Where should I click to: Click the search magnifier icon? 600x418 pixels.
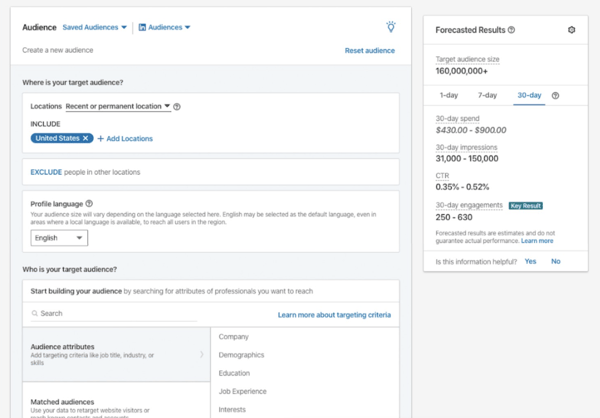32,313
